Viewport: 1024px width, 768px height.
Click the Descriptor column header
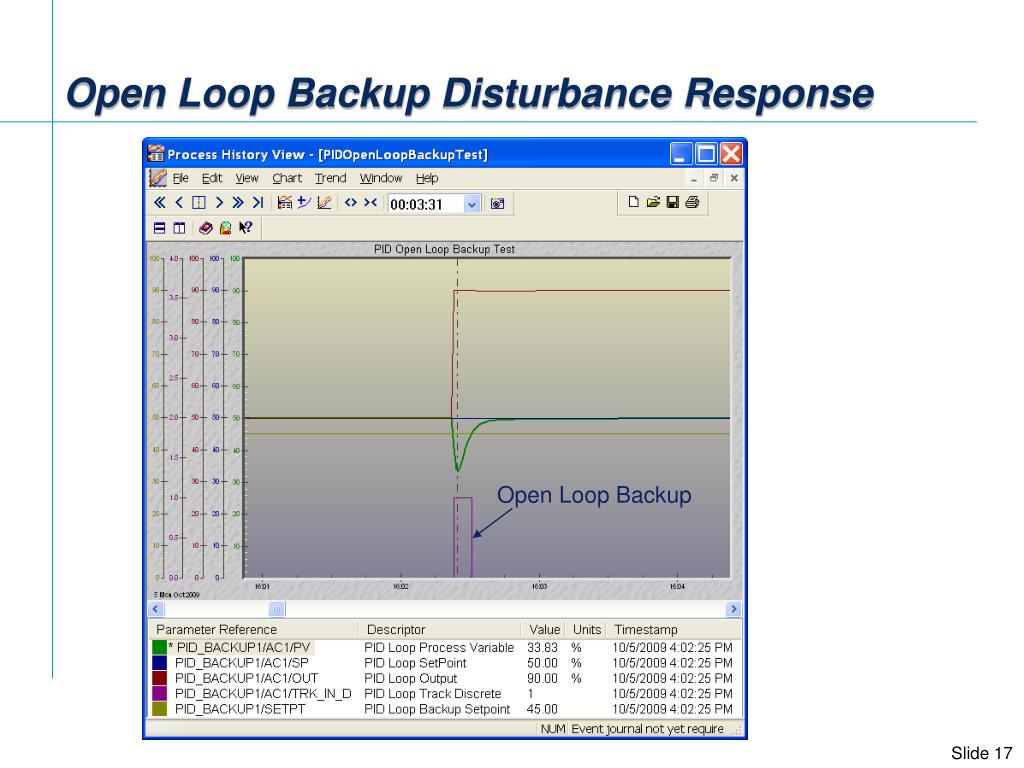point(440,630)
